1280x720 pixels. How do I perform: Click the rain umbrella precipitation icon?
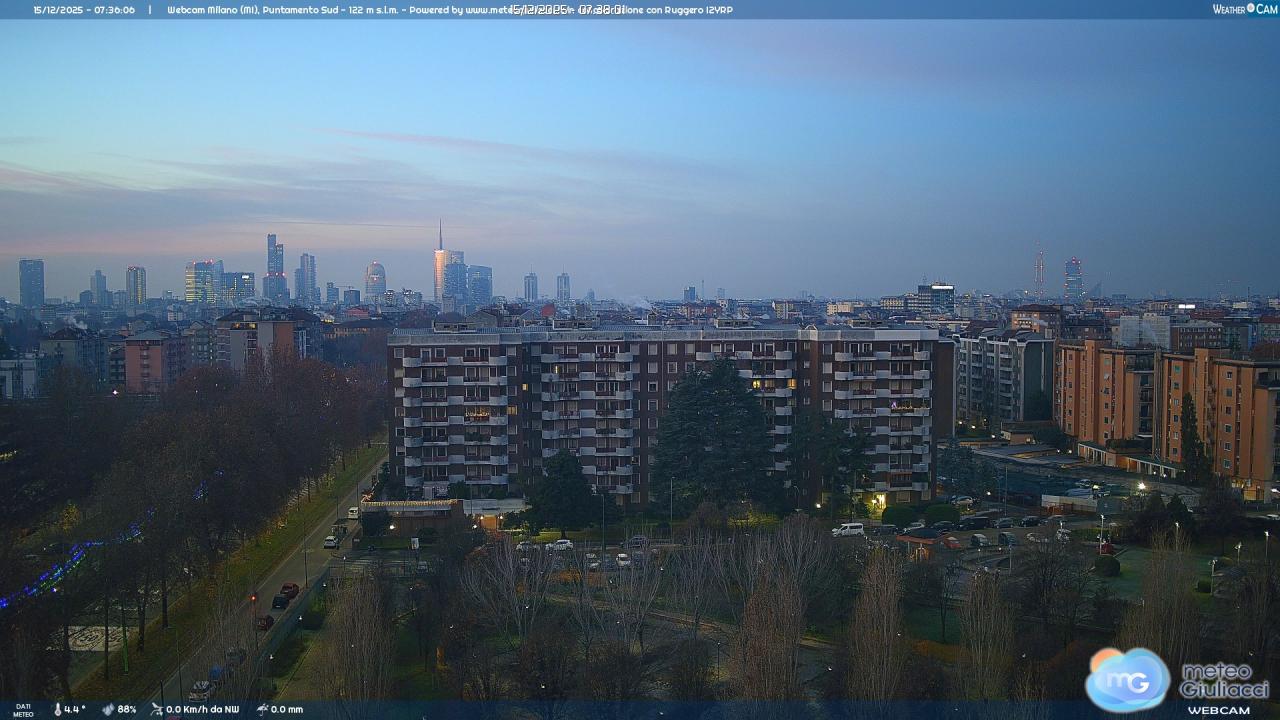pos(262,709)
